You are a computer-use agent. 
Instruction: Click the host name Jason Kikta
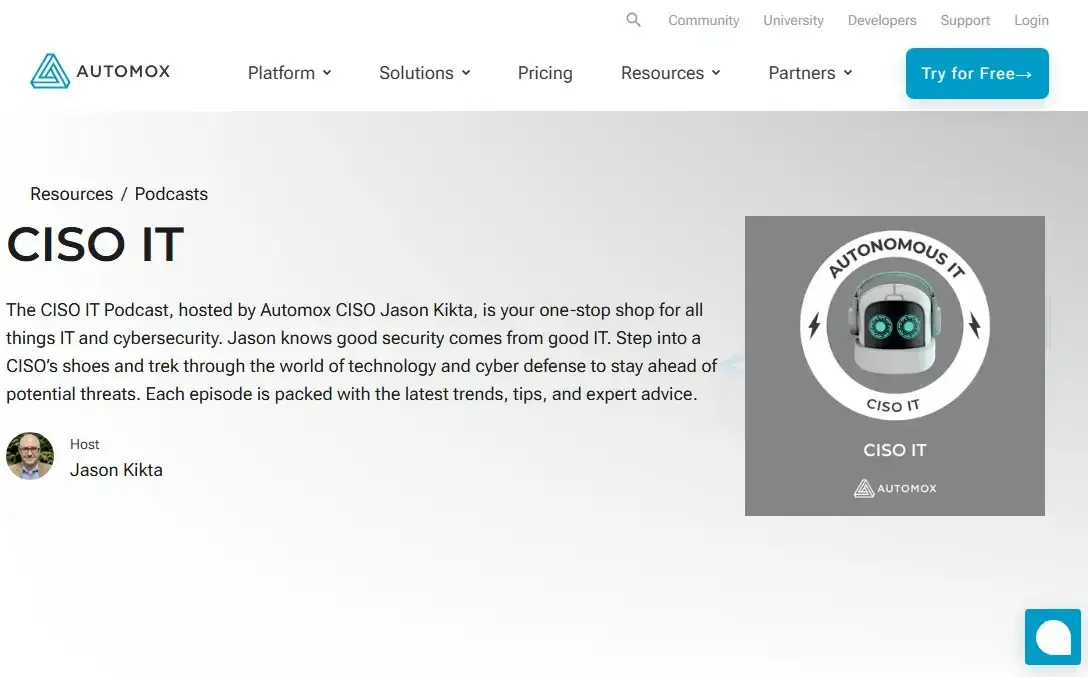[117, 470]
